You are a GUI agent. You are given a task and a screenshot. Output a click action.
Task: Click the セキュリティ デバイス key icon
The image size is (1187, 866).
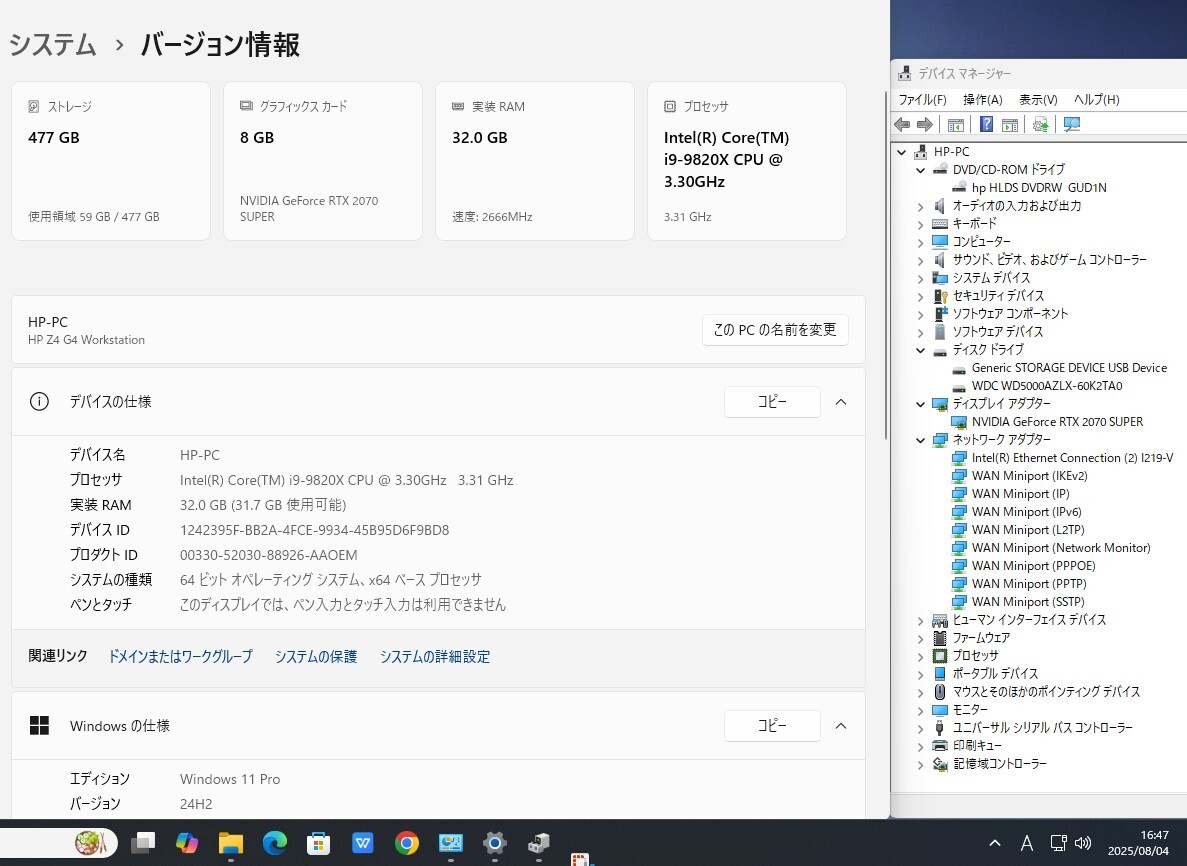(x=939, y=296)
